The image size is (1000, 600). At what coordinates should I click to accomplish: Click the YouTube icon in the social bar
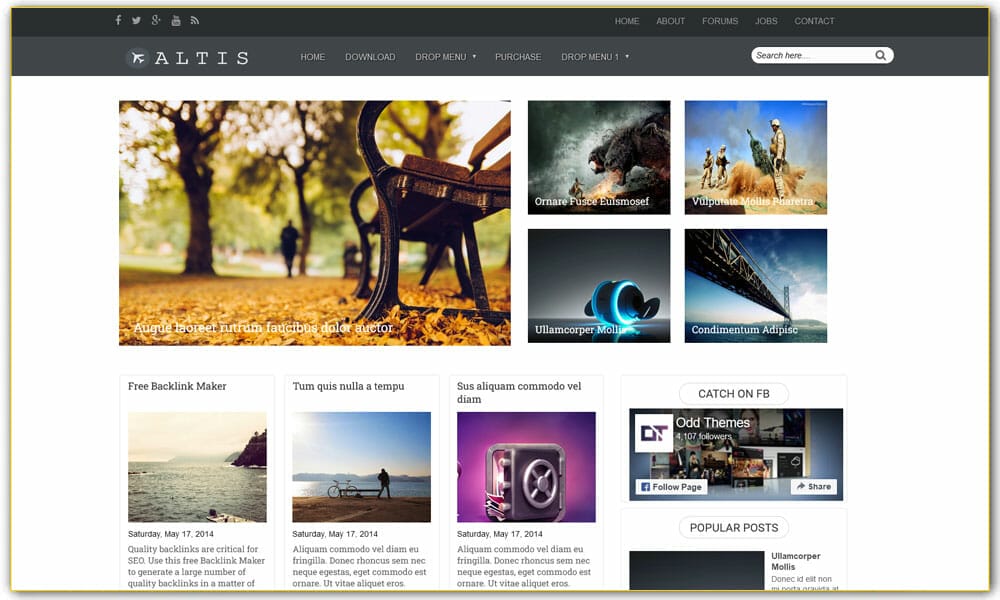click(175, 19)
